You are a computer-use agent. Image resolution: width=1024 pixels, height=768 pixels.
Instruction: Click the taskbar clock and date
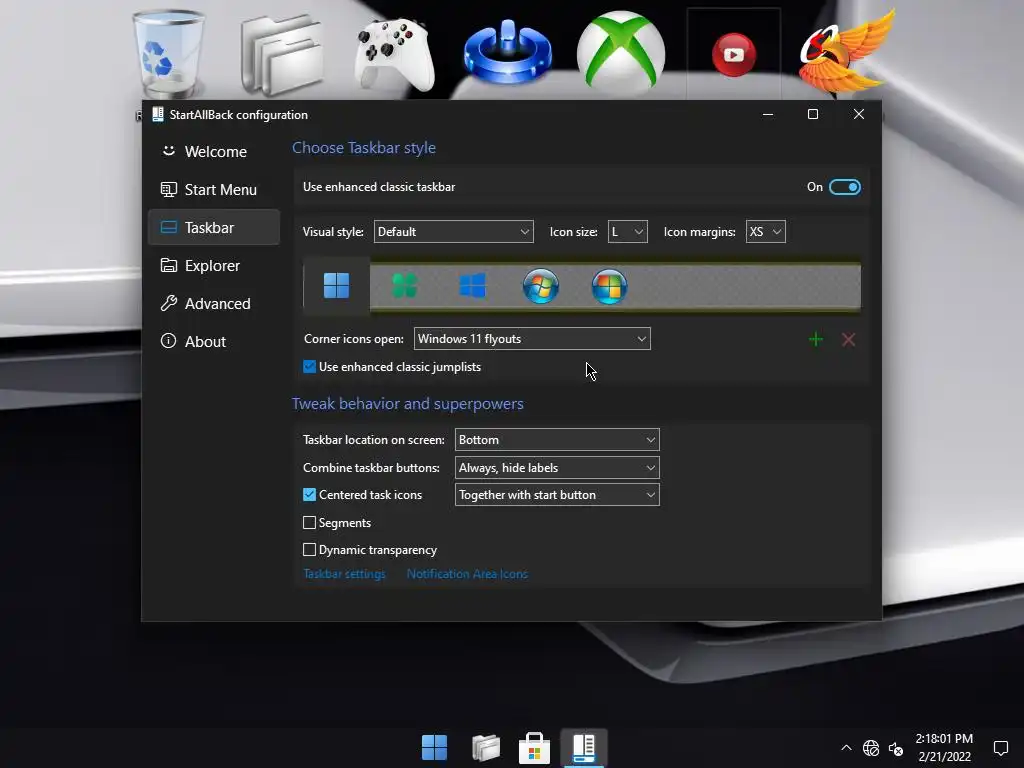(x=944, y=748)
